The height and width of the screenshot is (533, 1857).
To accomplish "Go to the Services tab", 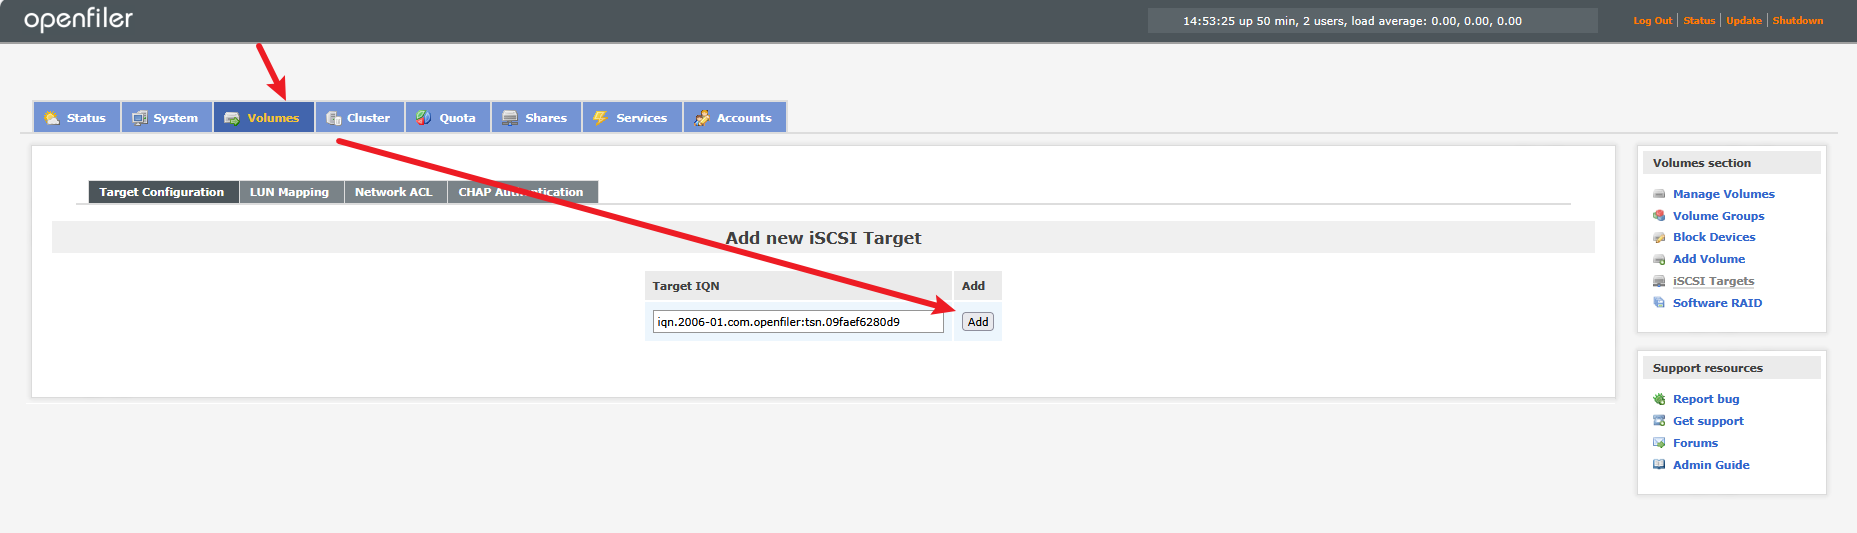I will pyautogui.click(x=632, y=117).
